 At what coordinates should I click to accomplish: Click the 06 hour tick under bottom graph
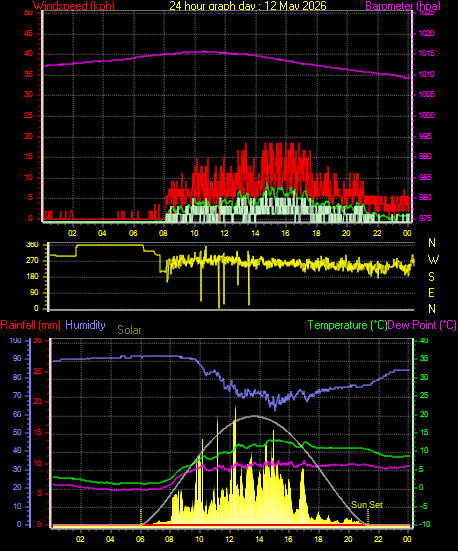click(x=140, y=539)
